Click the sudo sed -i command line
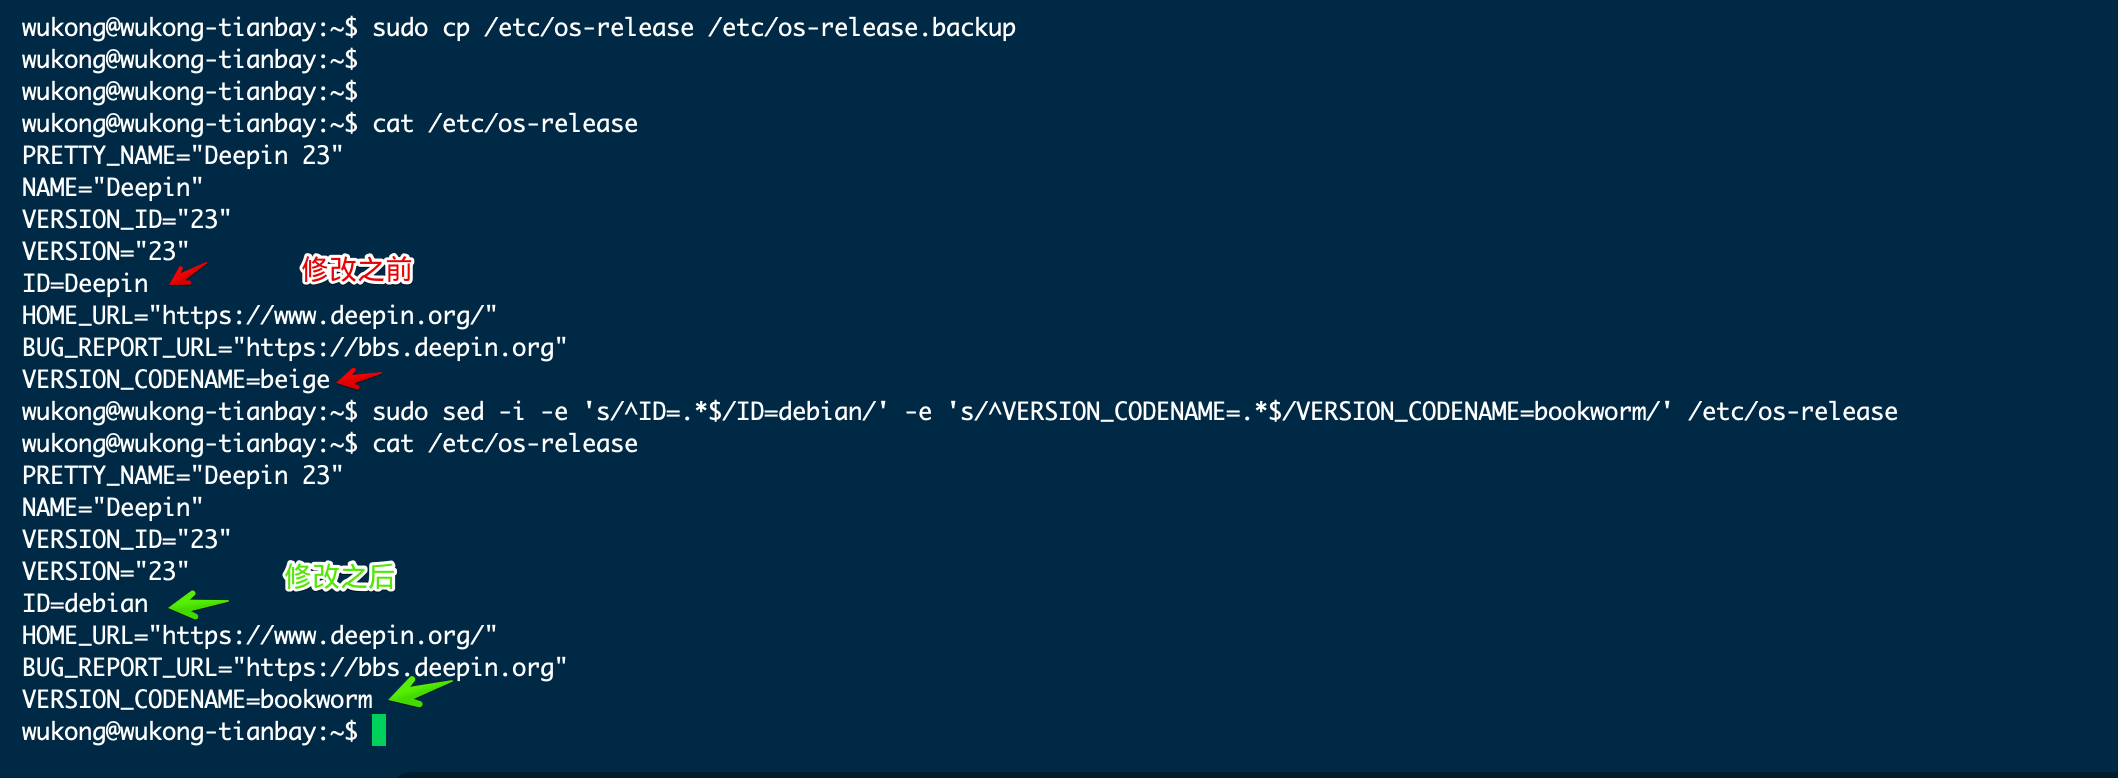 point(1135,412)
